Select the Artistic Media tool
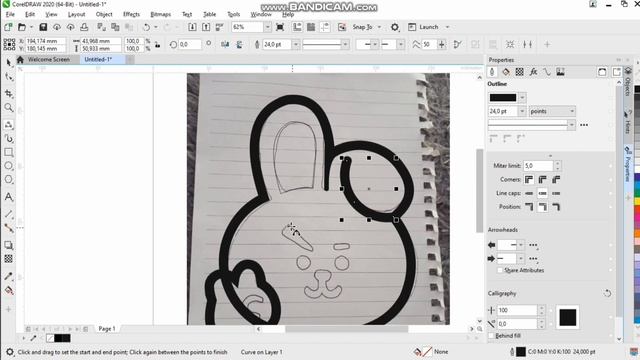Viewport: 640px width, 360px height. (x=9, y=138)
